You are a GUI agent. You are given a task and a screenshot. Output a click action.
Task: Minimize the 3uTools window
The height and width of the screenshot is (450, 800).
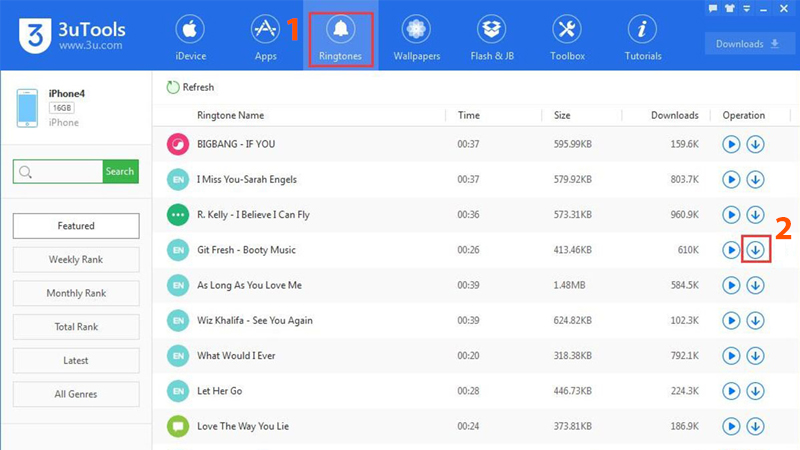coord(764,9)
